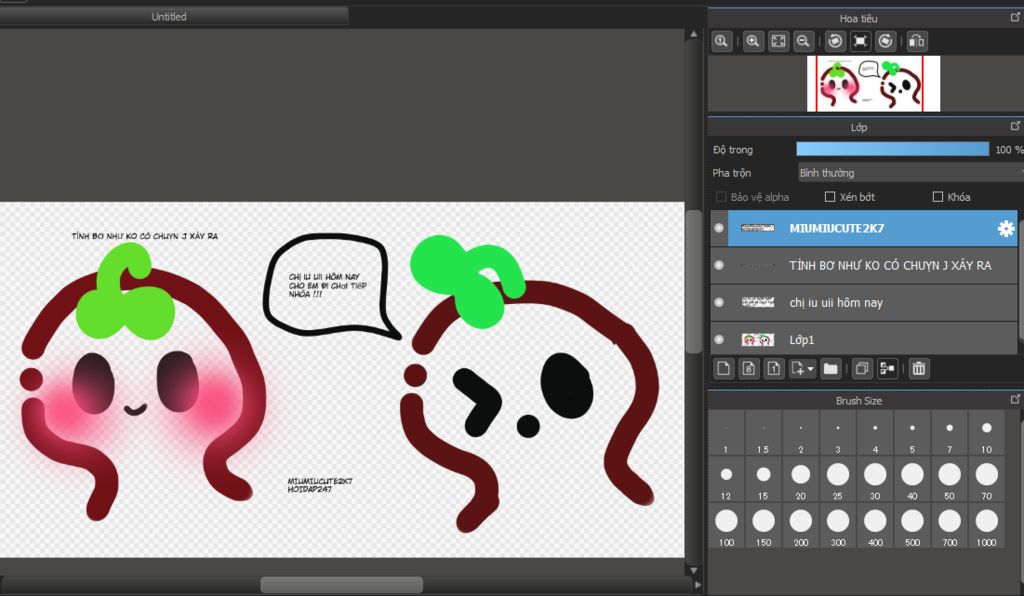
Task: Enable the Xén bớt clipping checkbox
Action: (830, 196)
